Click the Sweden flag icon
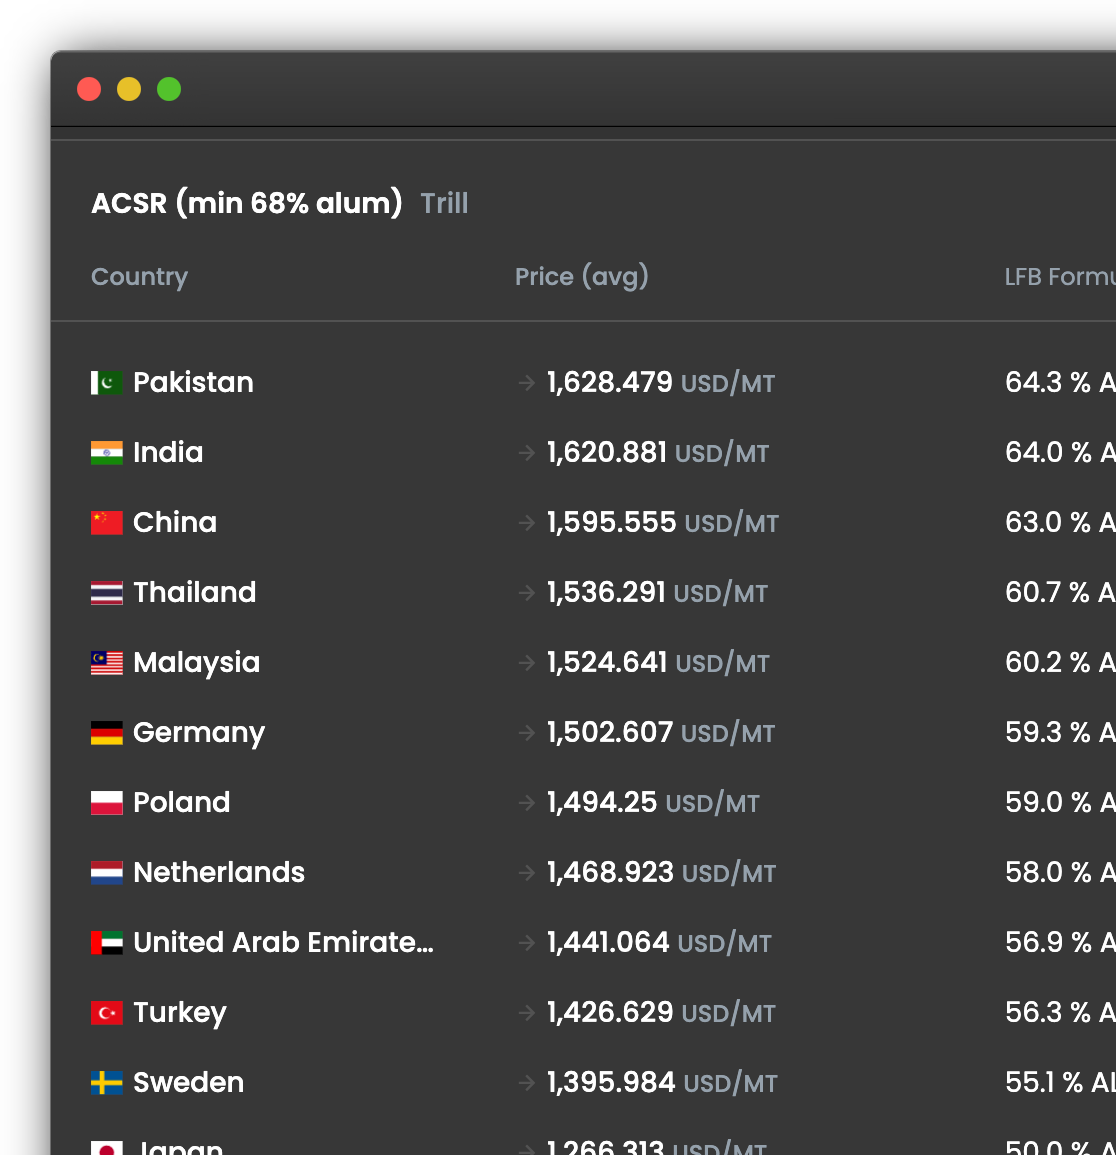1116x1155 pixels. [106, 1082]
